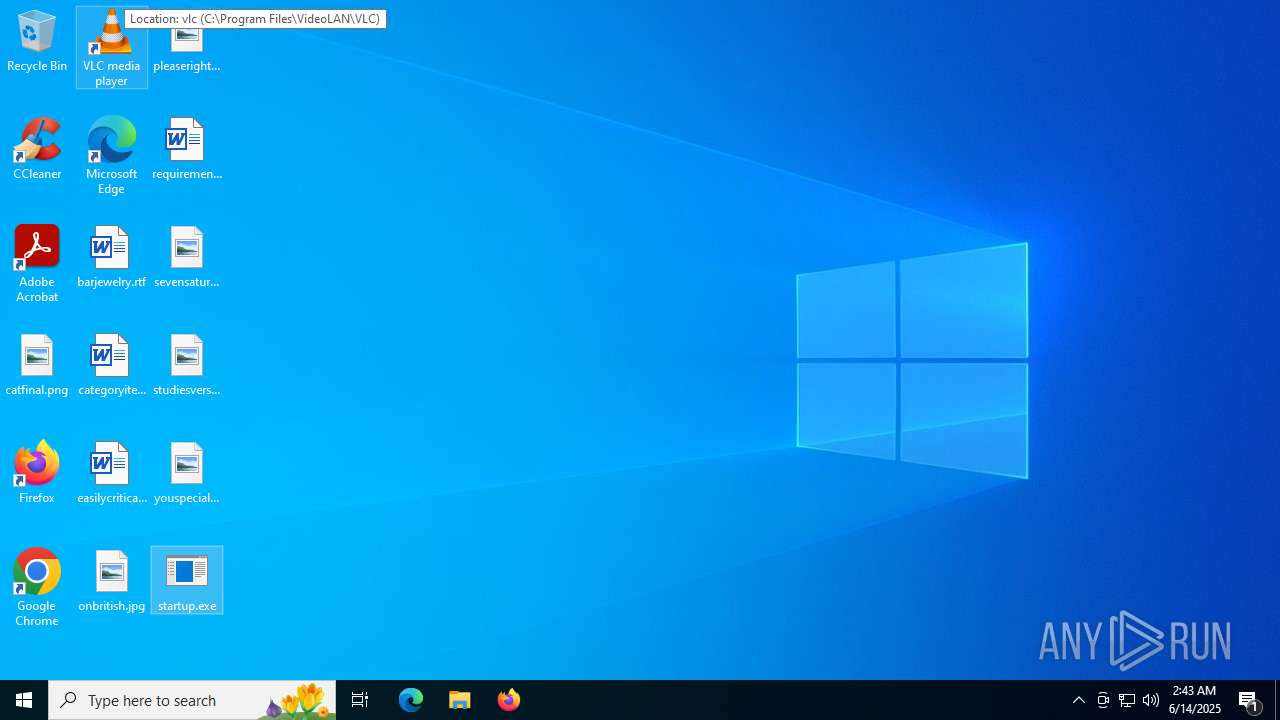Select the Adobe Acrobat desktop shortcut
The height and width of the screenshot is (720, 1280).
point(37,264)
